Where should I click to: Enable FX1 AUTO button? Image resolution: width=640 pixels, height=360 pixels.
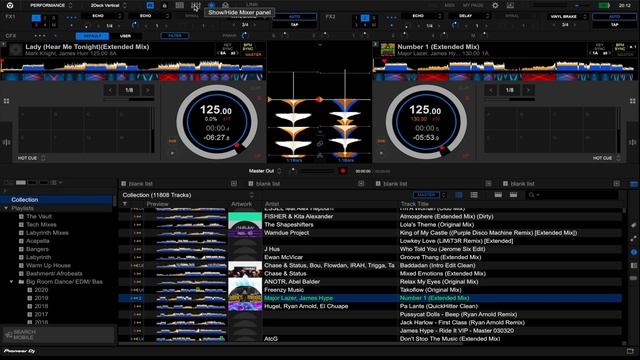[294, 17]
